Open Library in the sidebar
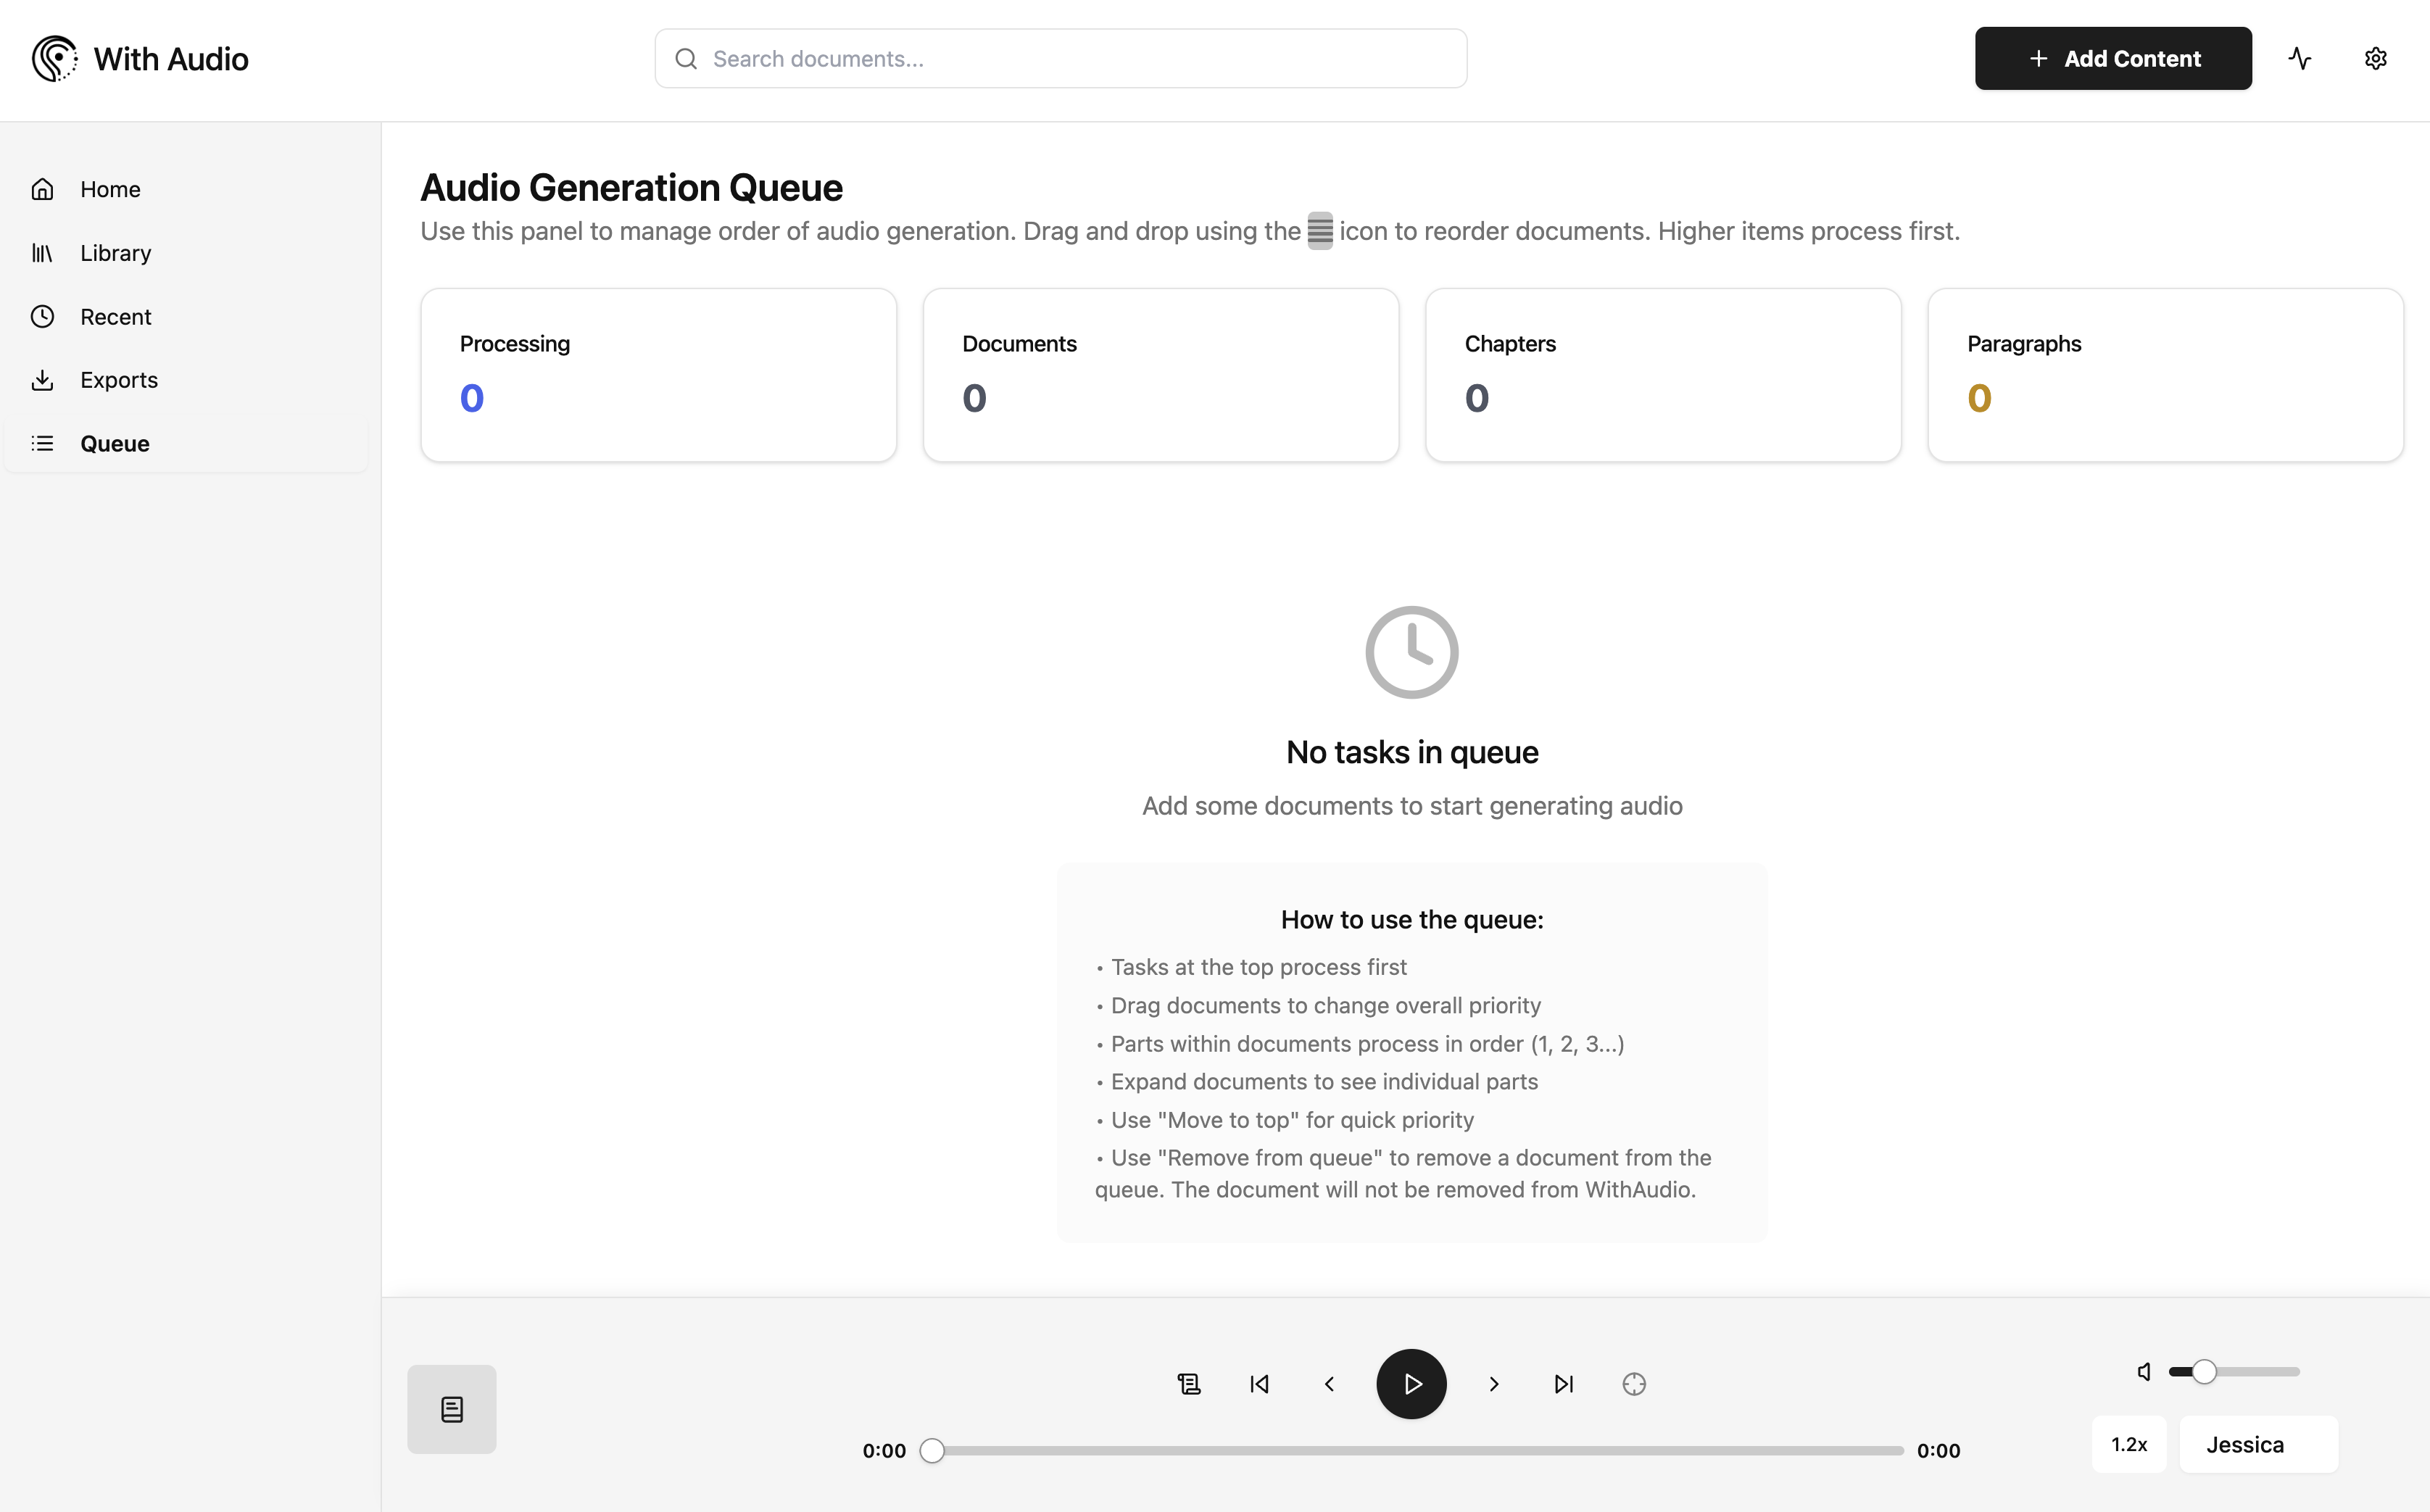This screenshot has width=2430, height=1512. 115,253
